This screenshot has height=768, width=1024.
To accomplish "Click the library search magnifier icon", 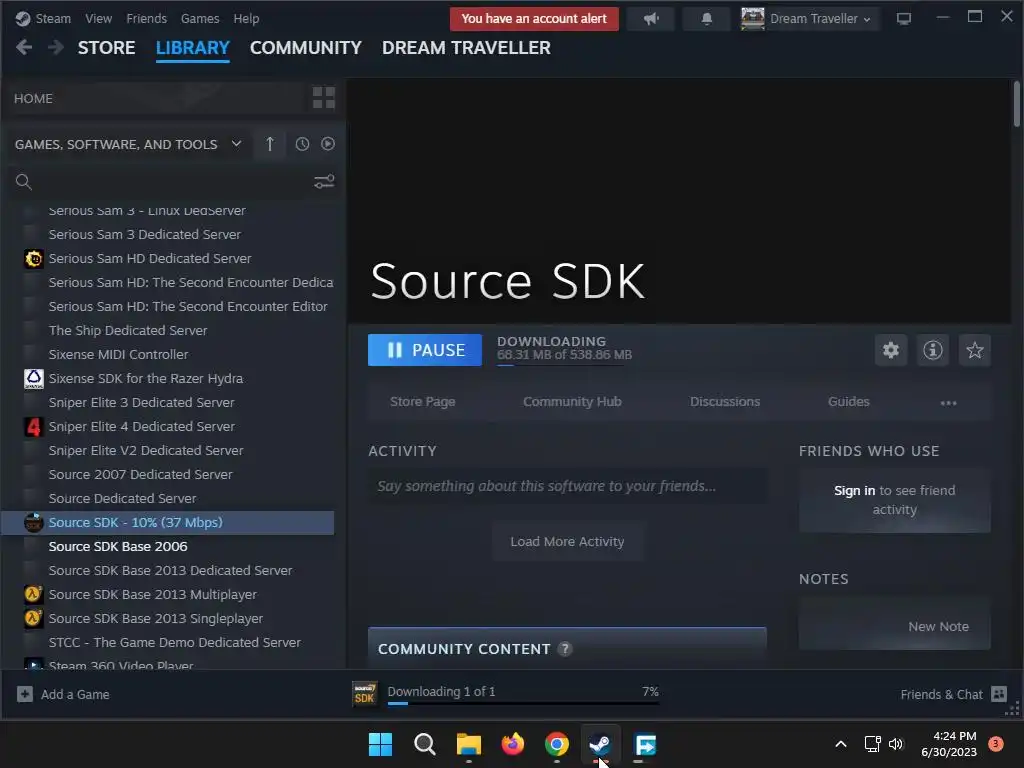I will (24, 182).
